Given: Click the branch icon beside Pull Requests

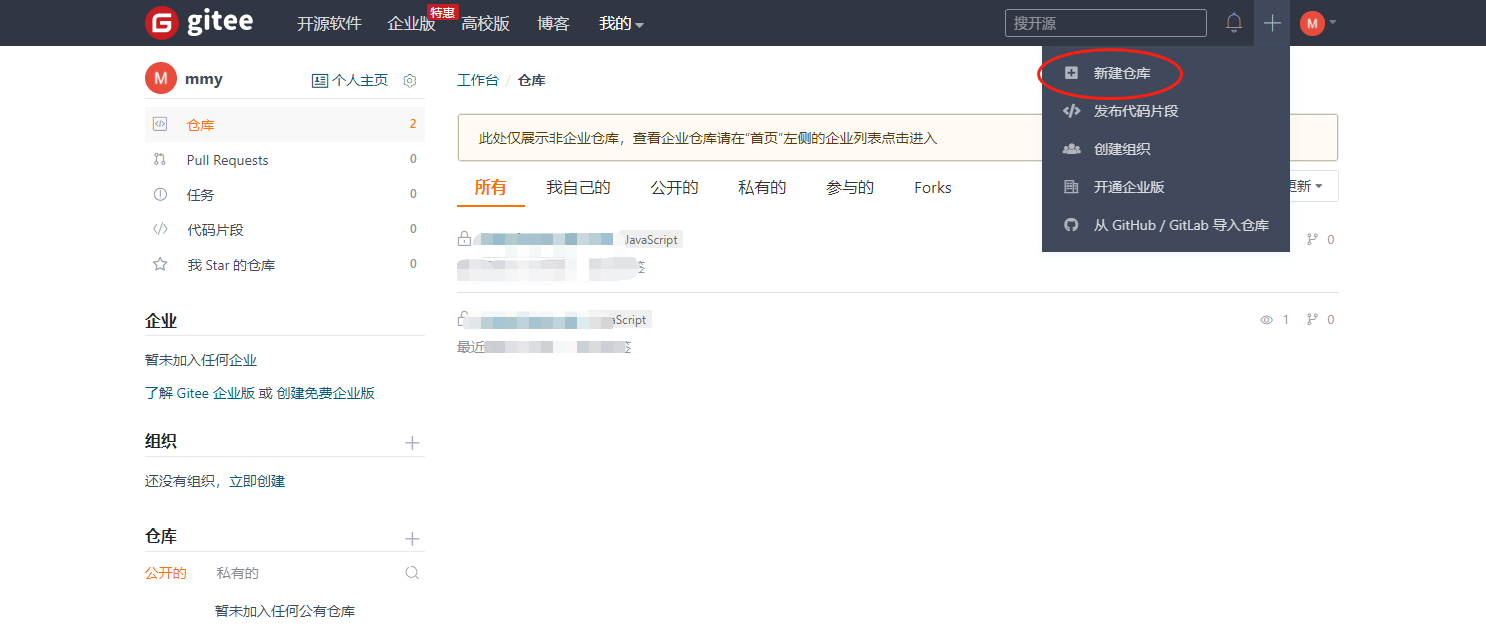Looking at the screenshot, I should (x=160, y=159).
